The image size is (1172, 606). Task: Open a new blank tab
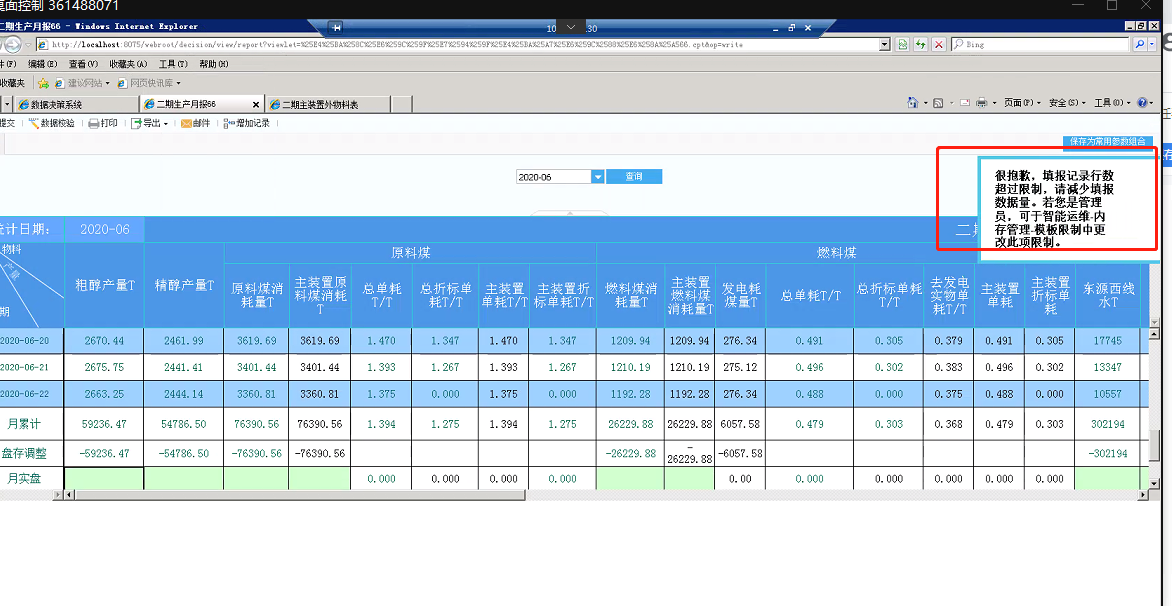401,105
